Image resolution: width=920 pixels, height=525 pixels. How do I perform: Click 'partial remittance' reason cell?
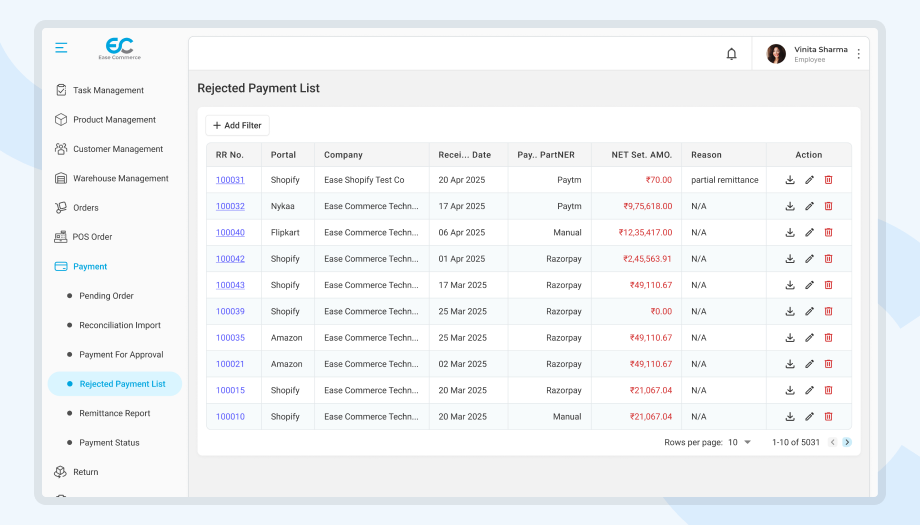click(725, 180)
